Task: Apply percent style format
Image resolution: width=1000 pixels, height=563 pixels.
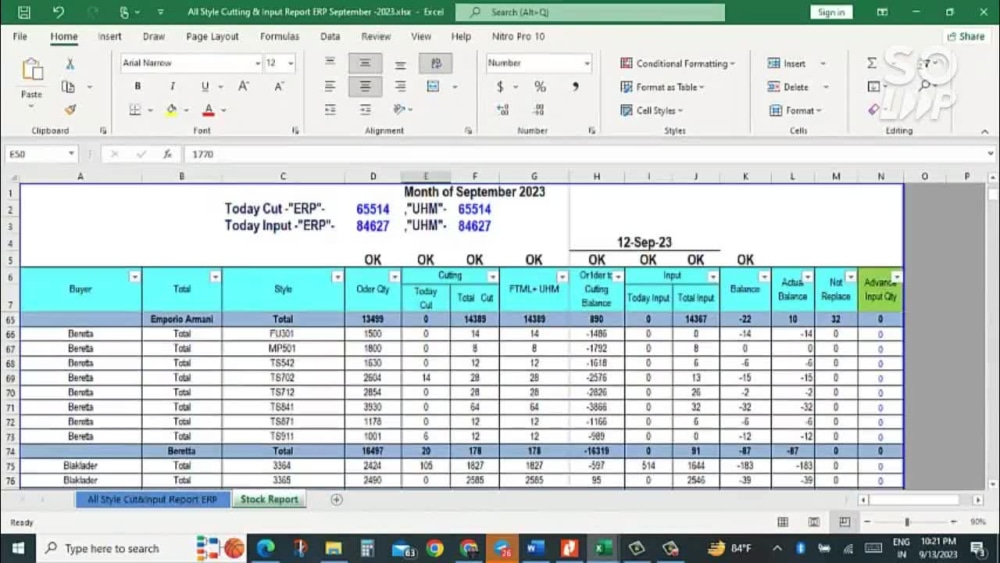Action: (540, 86)
